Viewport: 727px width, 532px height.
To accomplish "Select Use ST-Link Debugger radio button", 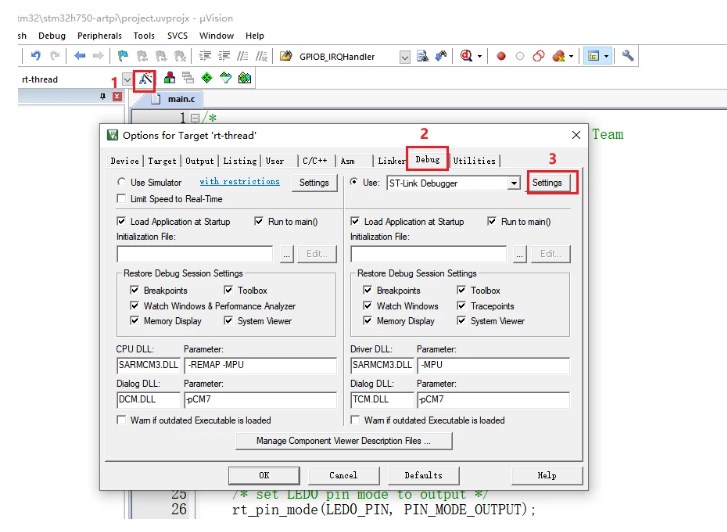I will [x=354, y=182].
